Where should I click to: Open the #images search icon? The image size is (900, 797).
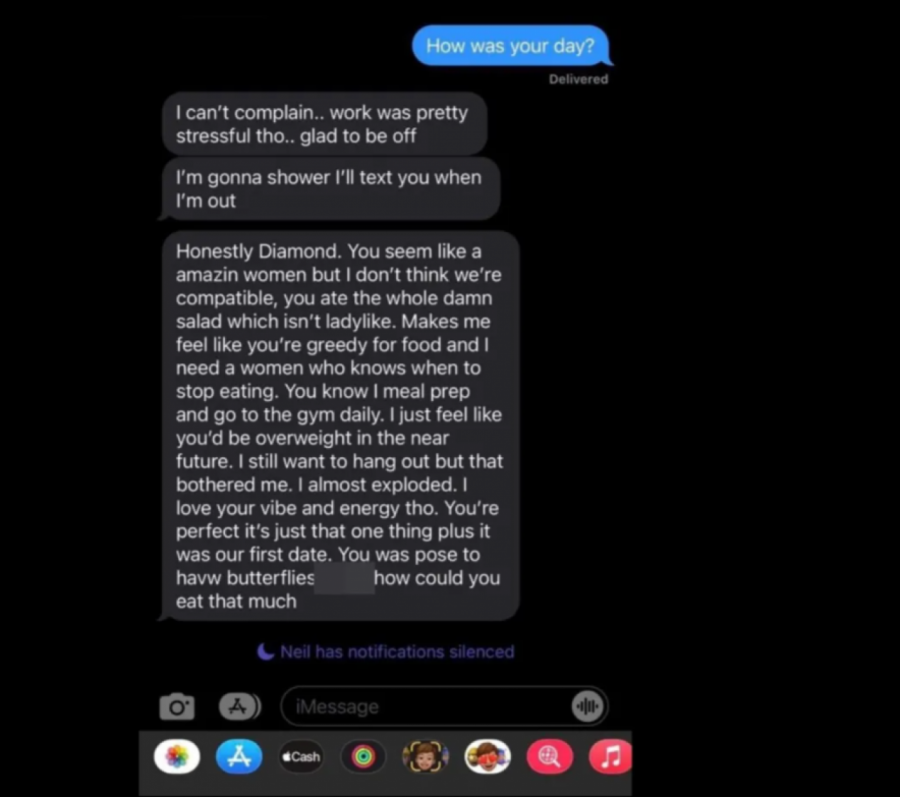tap(550, 757)
